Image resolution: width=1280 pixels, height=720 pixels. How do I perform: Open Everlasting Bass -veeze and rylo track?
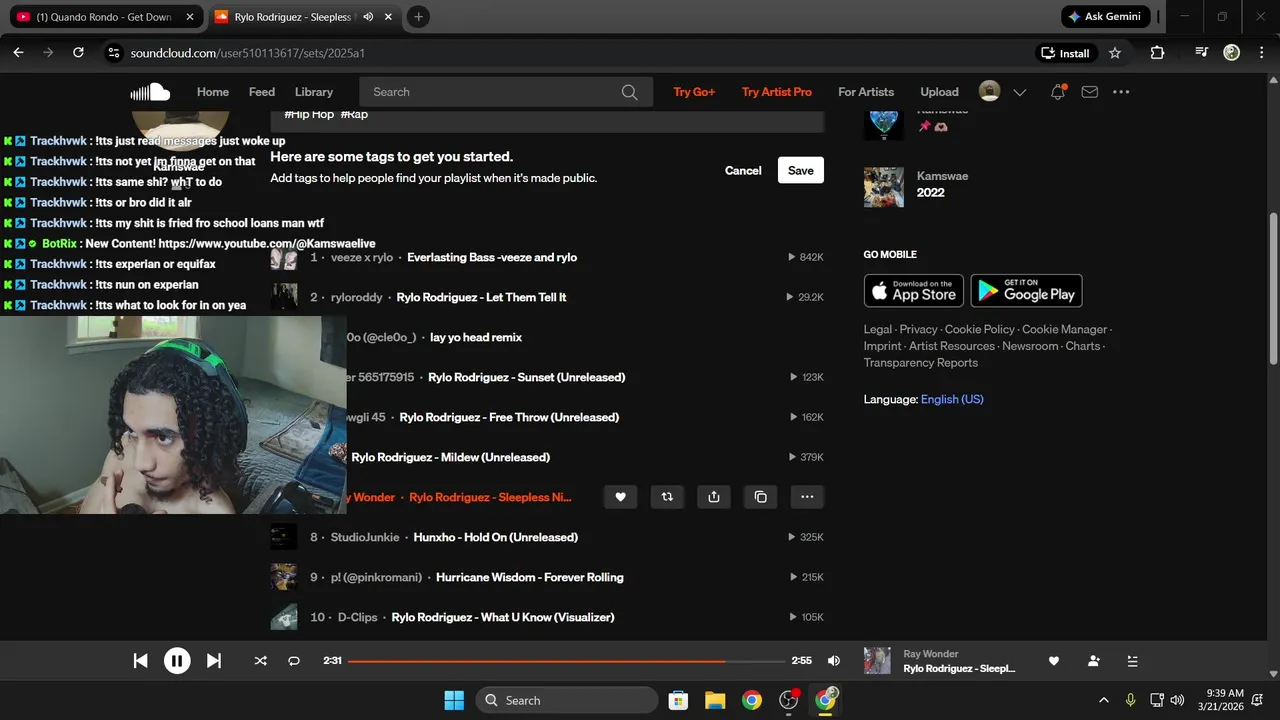click(x=492, y=257)
